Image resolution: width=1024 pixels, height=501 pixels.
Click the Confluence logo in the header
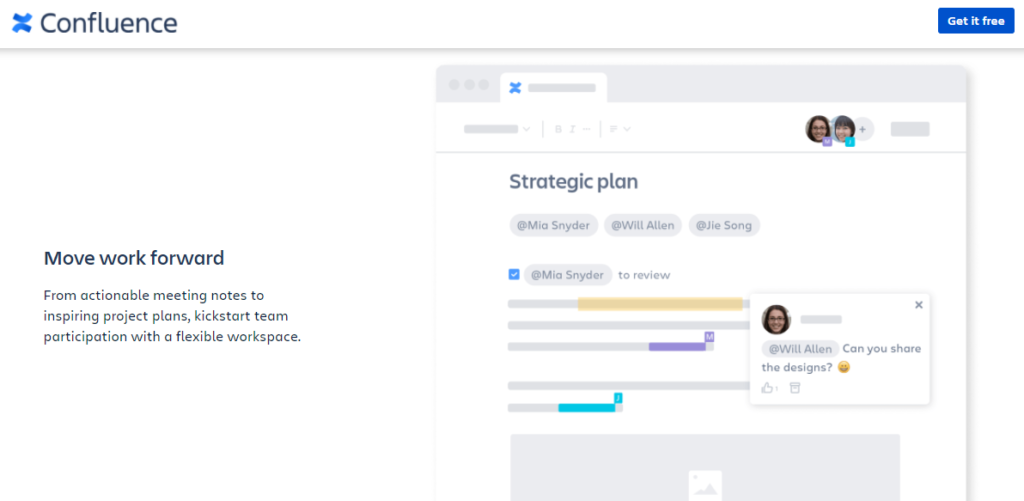95,23
